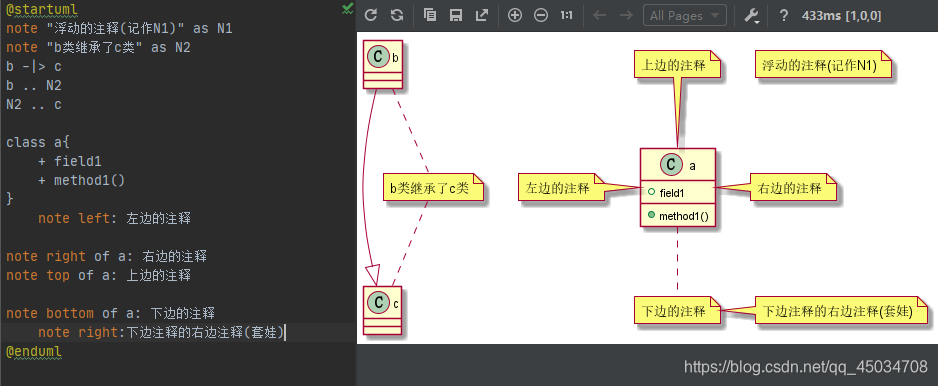Click the class a header
Image resolution: width=938 pixels, height=386 pixels.
coord(677,165)
